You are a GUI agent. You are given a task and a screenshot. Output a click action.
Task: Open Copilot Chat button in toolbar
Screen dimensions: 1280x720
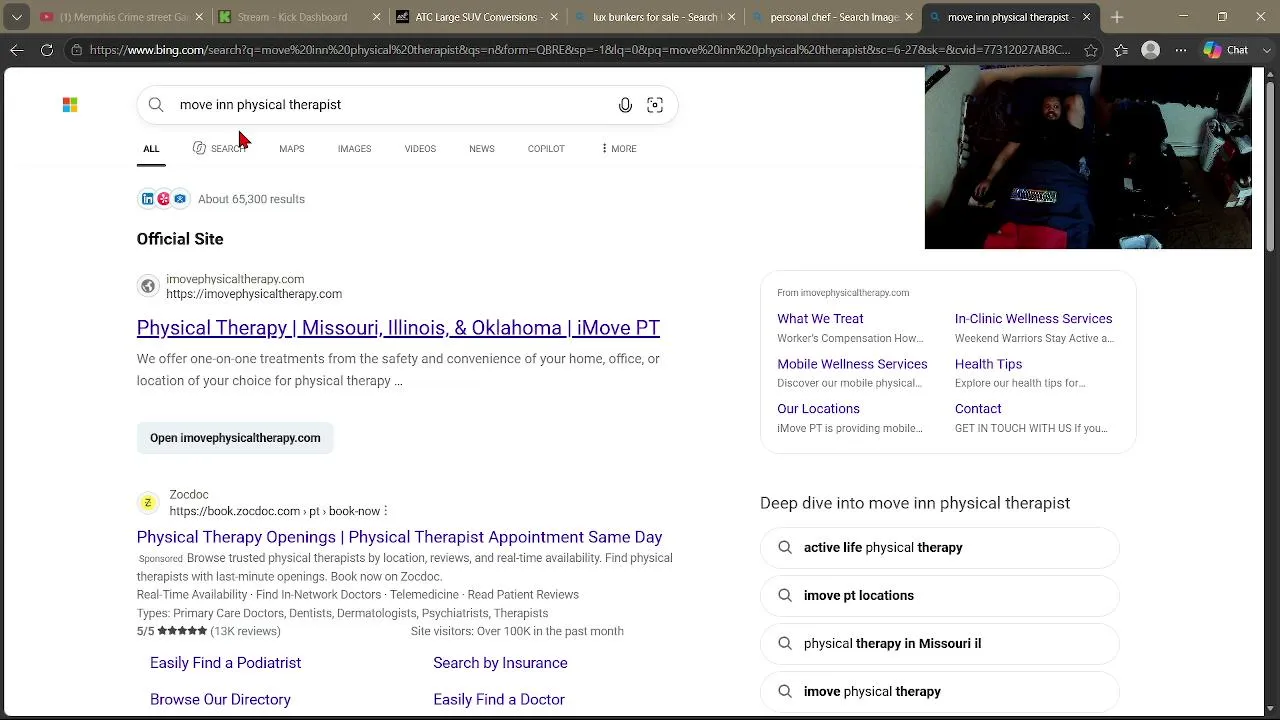[x=1227, y=50]
